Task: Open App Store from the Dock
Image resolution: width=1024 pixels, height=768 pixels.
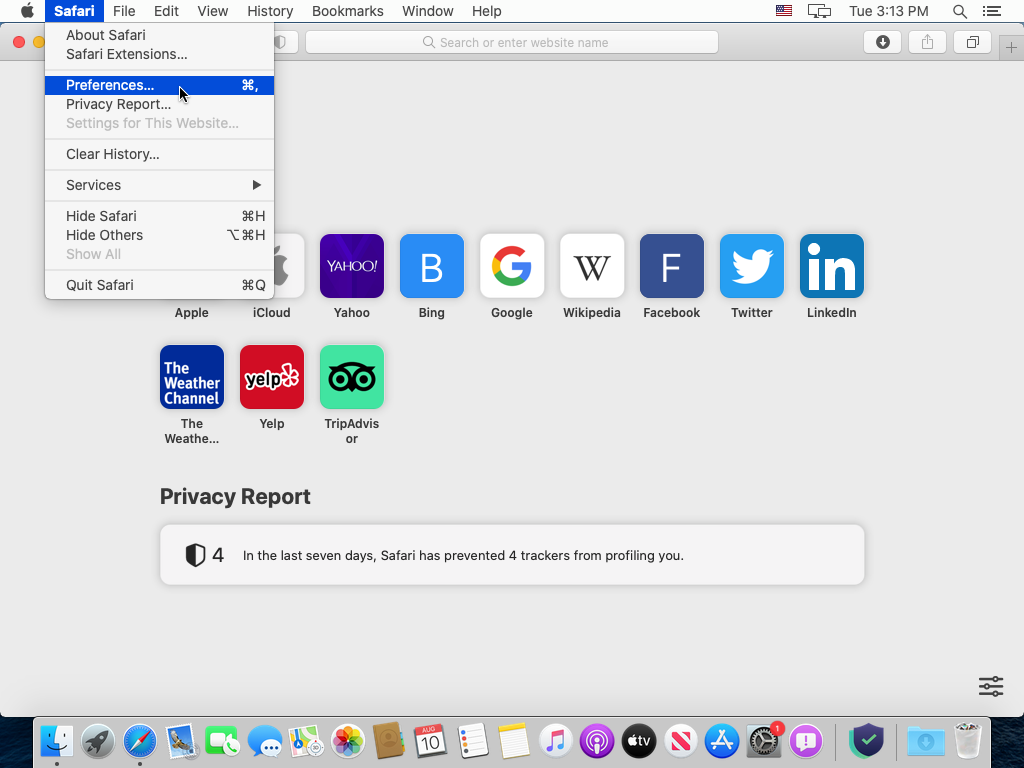Action: [722, 741]
